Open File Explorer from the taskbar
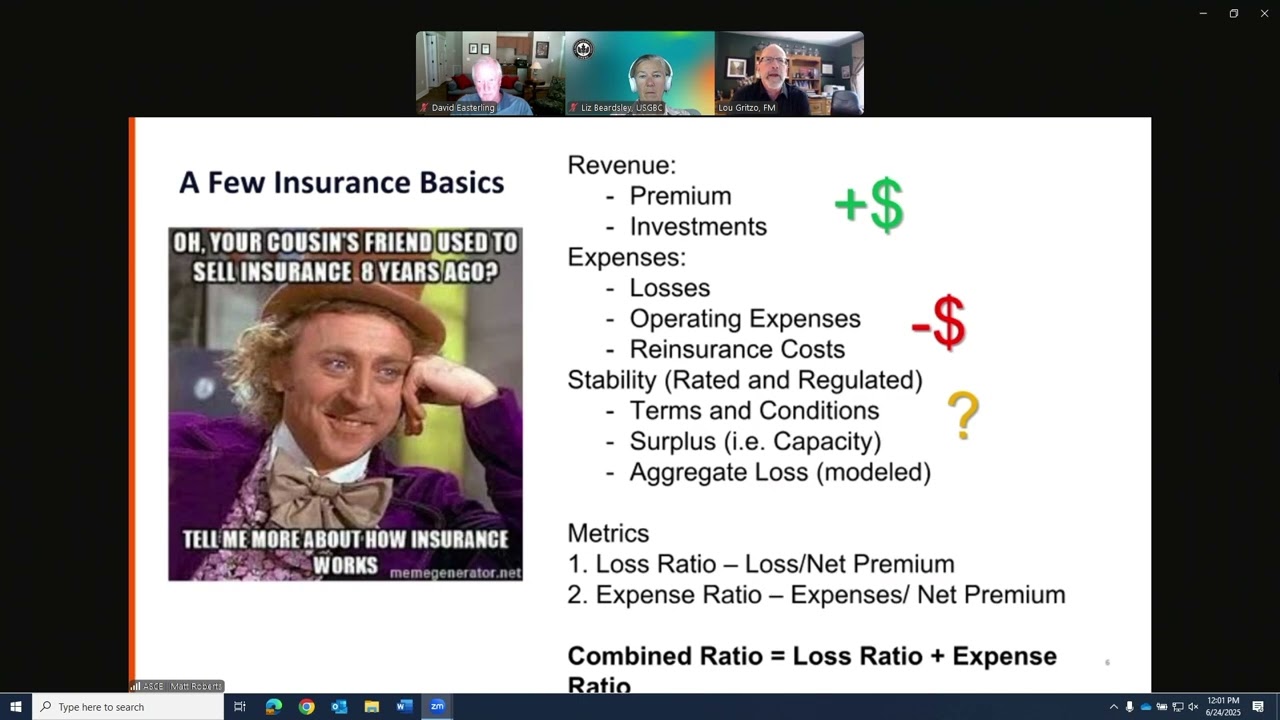Image resolution: width=1280 pixels, height=720 pixels. [x=371, y=707]
